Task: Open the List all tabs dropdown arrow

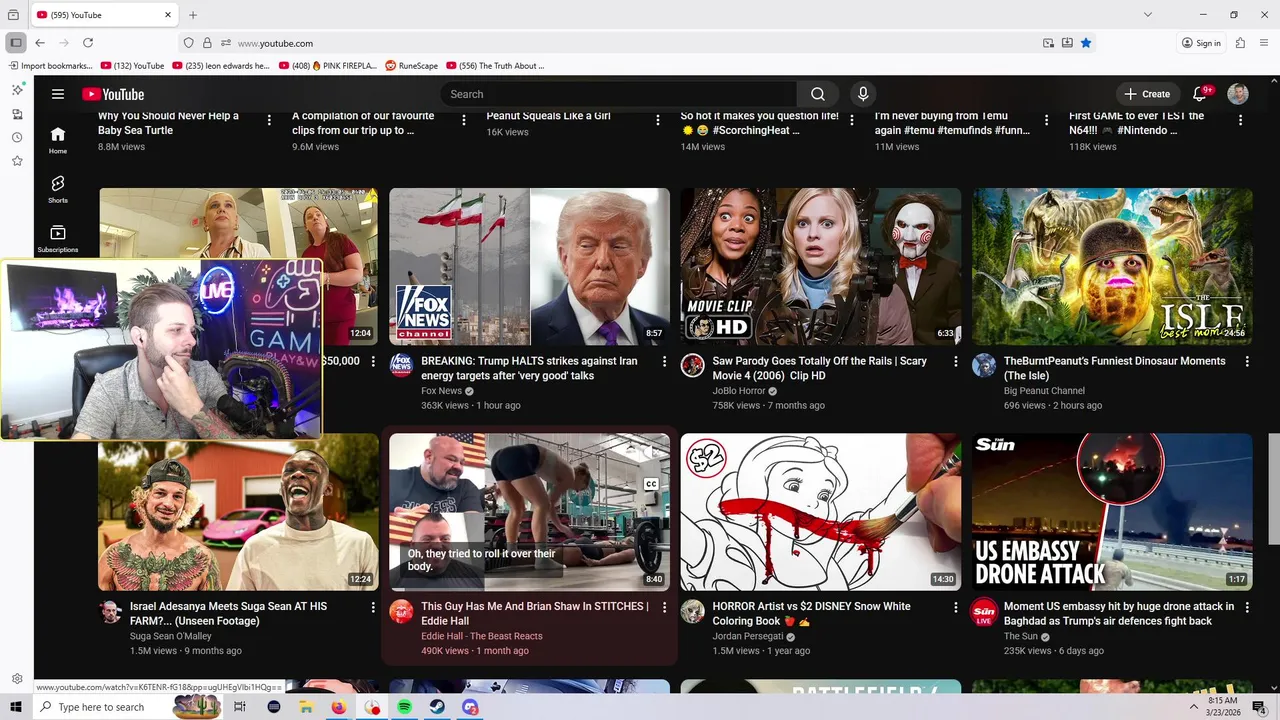Action: 1147,15
